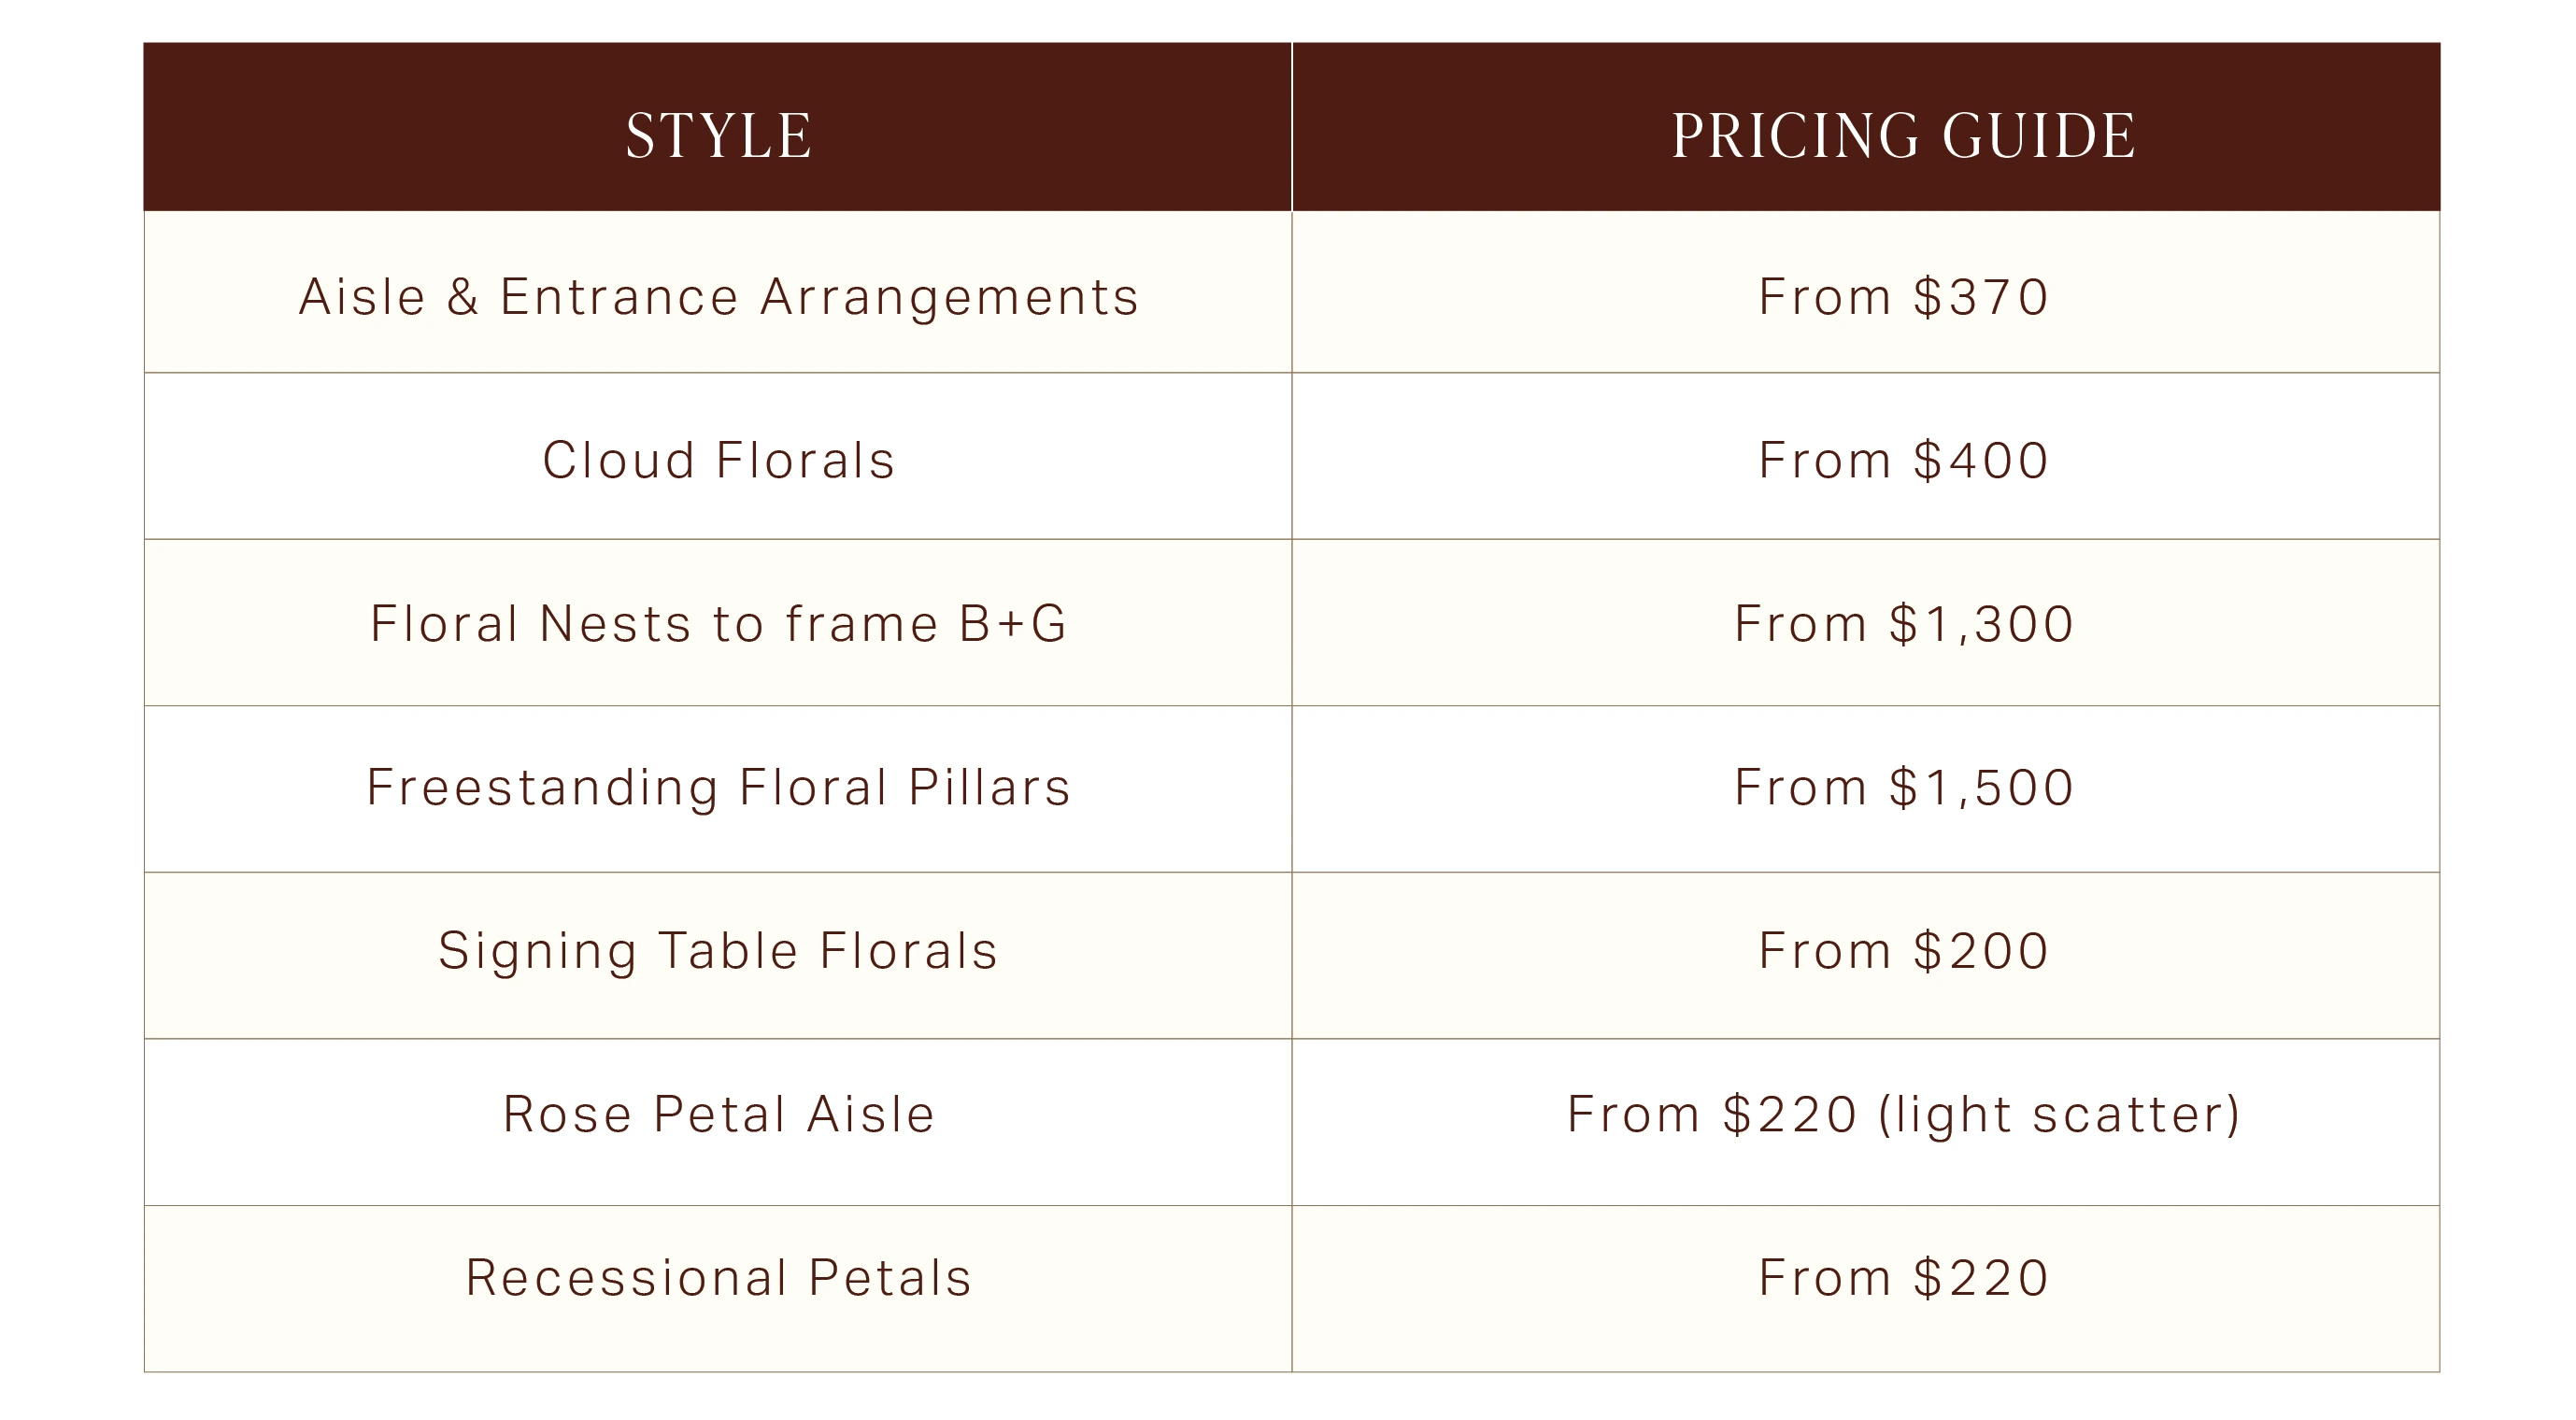The width and height of the screenshot is (2576, 1420).
Task: Click the From $220 (light scatter) text
Action: pyautogui.click(x=1903, y=1114)
